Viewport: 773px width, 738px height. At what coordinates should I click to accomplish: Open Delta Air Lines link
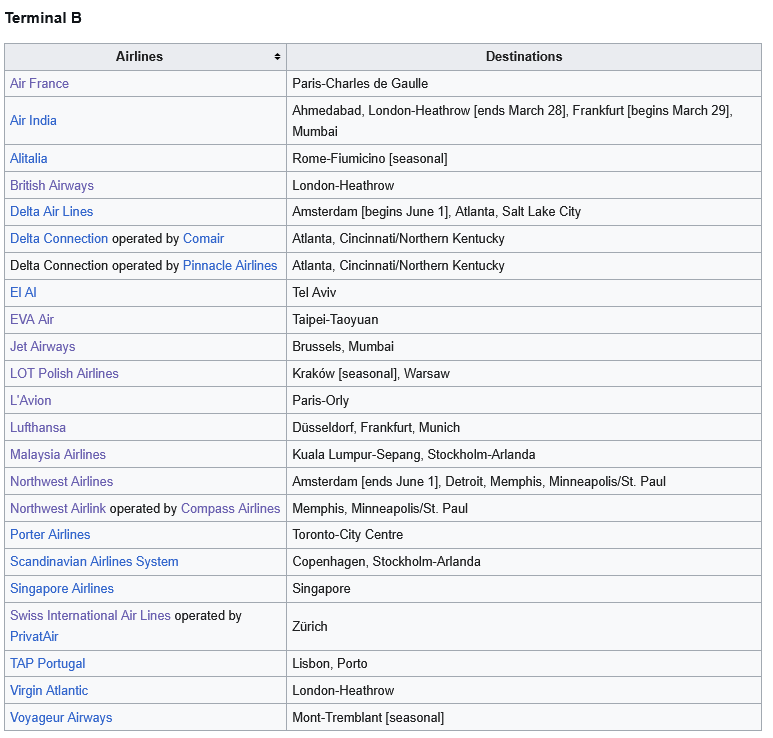51,212
